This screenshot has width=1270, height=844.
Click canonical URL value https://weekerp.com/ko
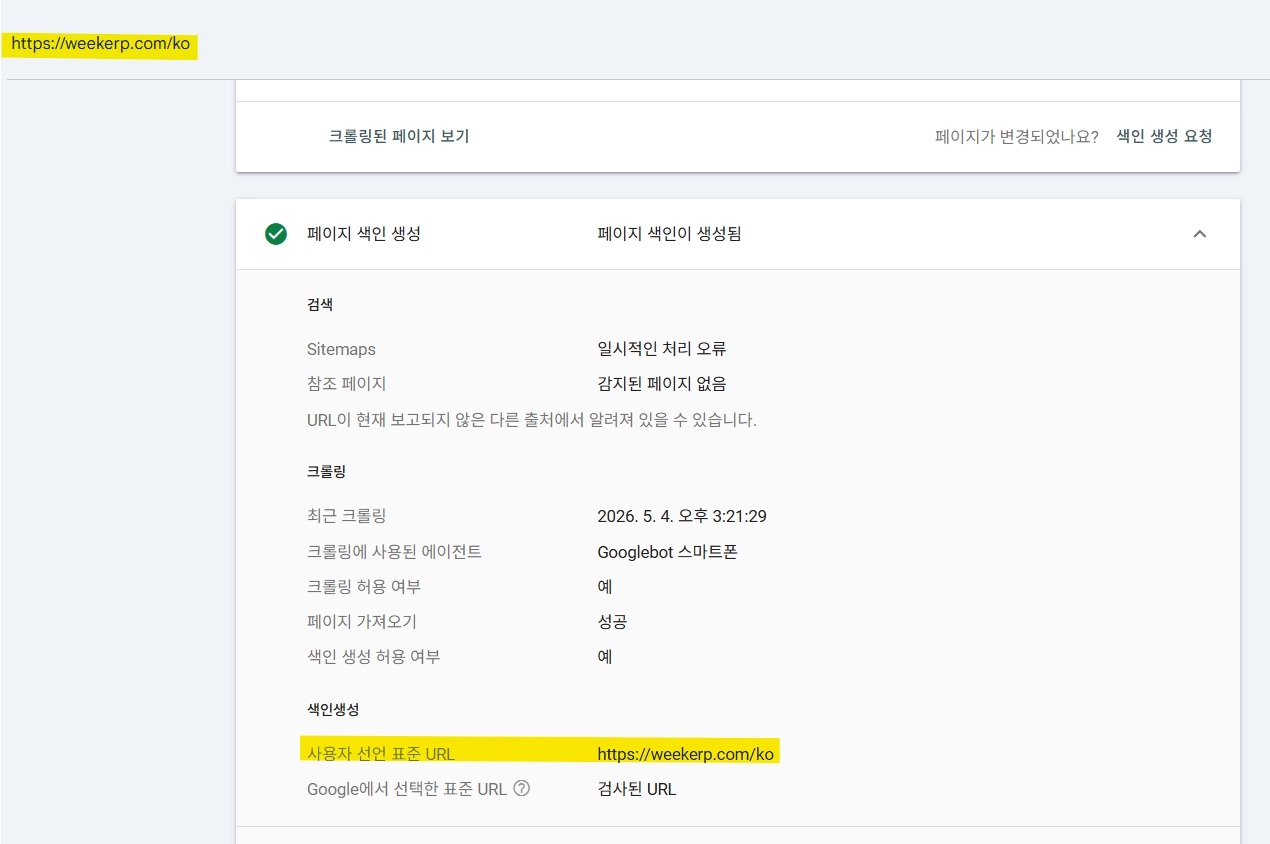[686, 754]
